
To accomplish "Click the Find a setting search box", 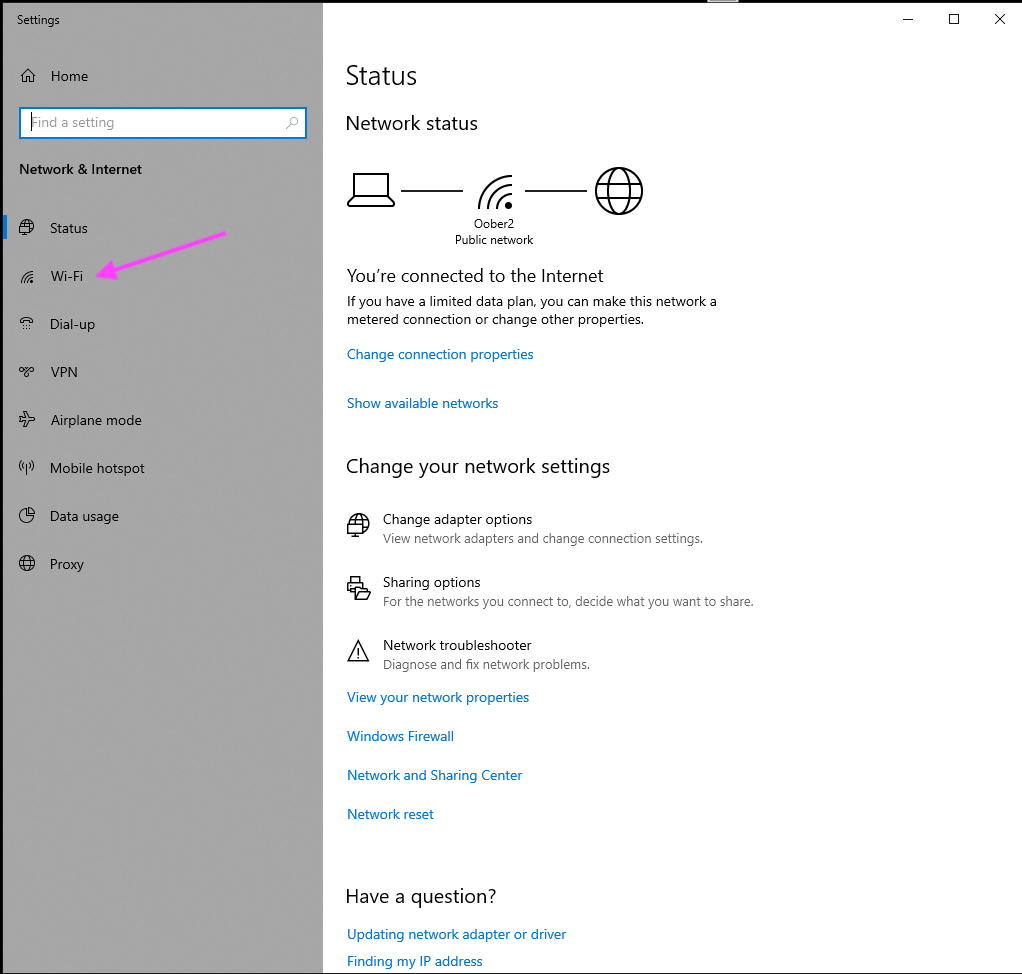I will 163,122.
